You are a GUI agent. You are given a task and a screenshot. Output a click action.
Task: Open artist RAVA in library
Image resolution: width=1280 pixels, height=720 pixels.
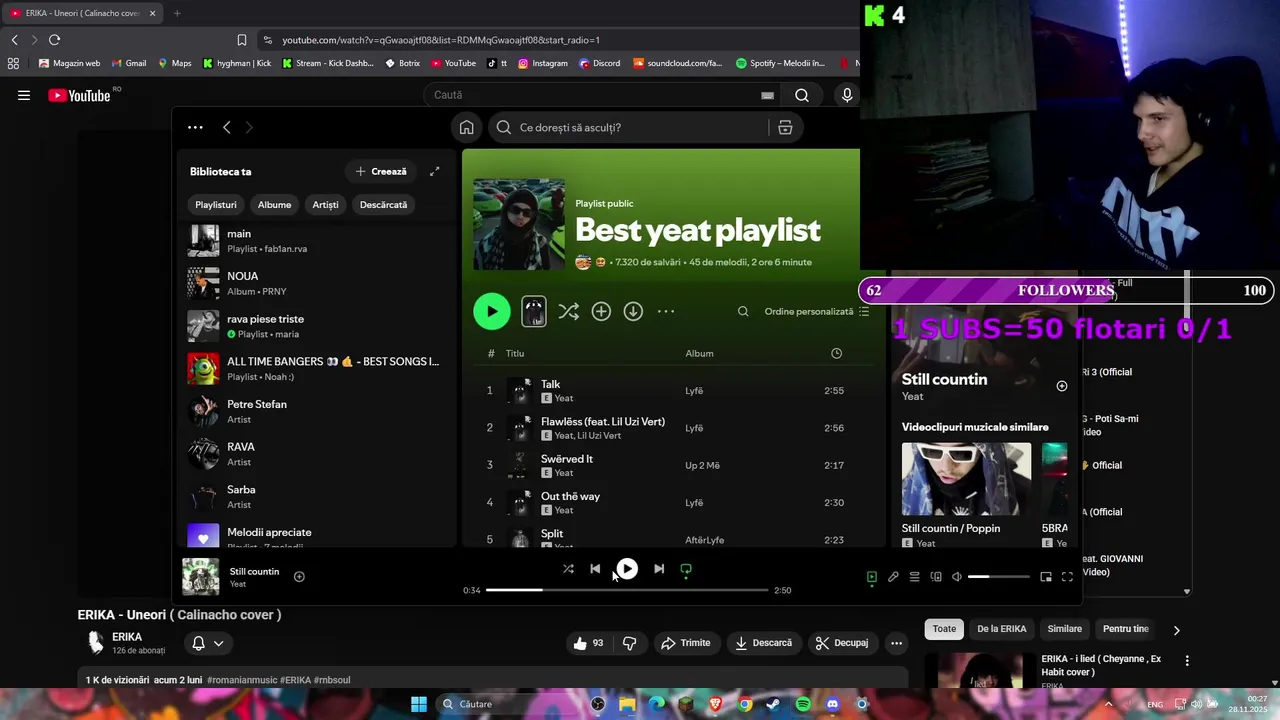pos(315,454)
